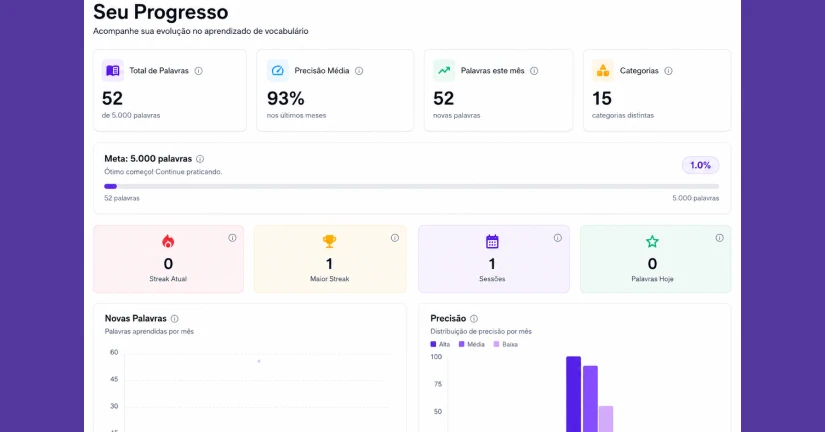Click the star icon on Palavras Hoje card

tap(652, 242)
